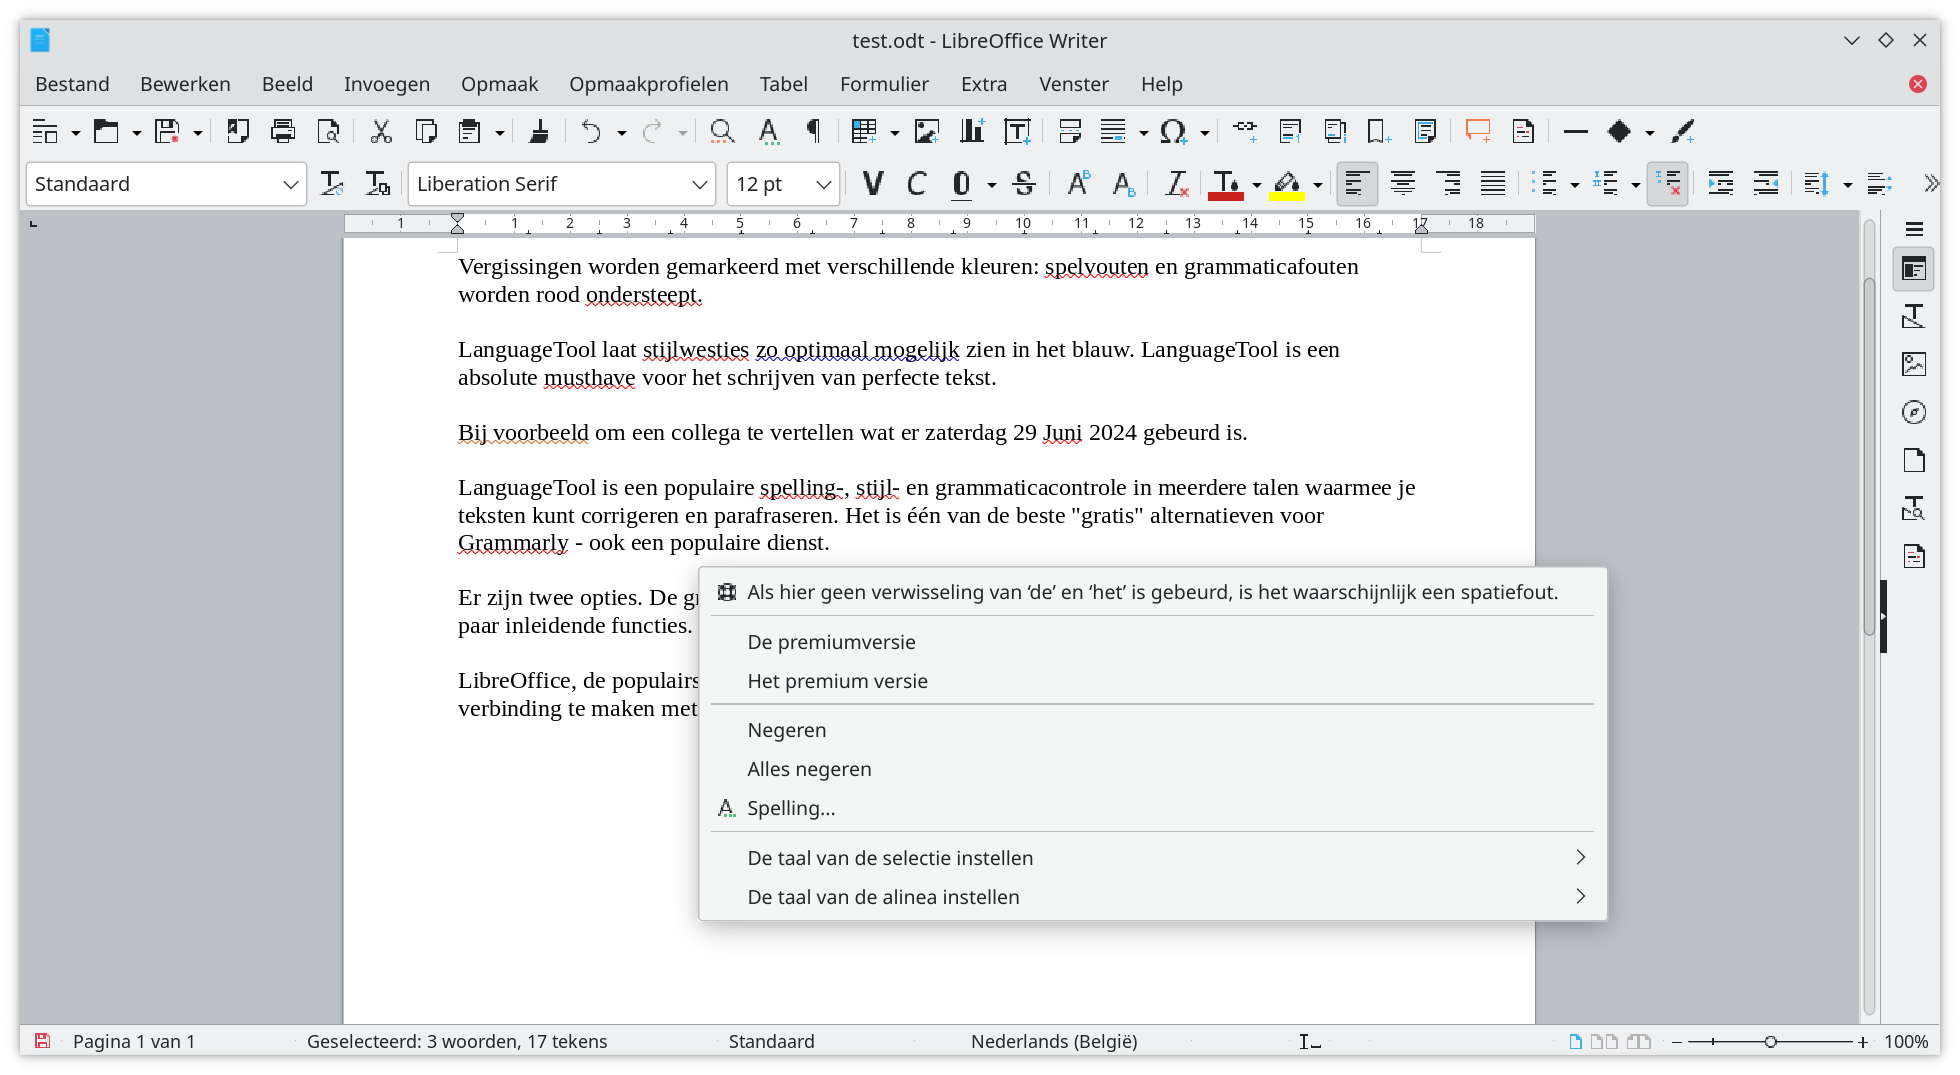Open the Opmaakprofielen menu
Image resolution: width=1960 pixels, height=1075 pixels.
coord(649,84)
